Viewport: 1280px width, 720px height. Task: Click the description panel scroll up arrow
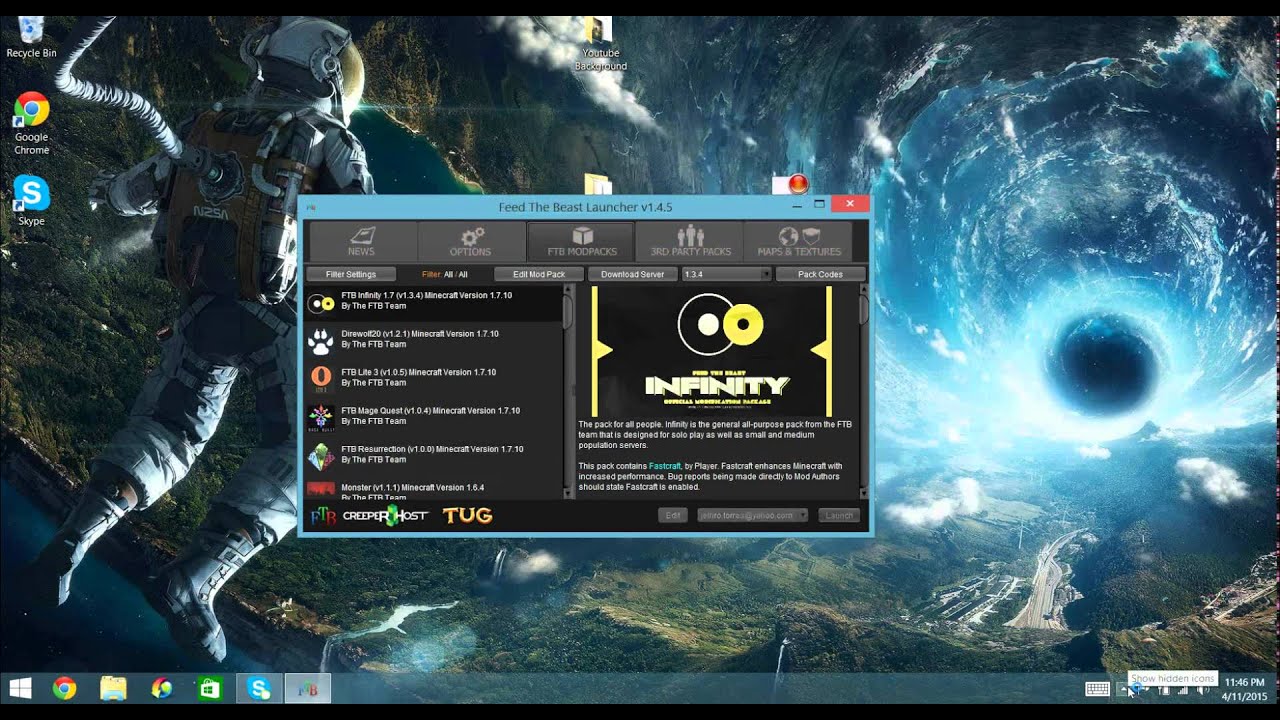(x=863, y=290)
